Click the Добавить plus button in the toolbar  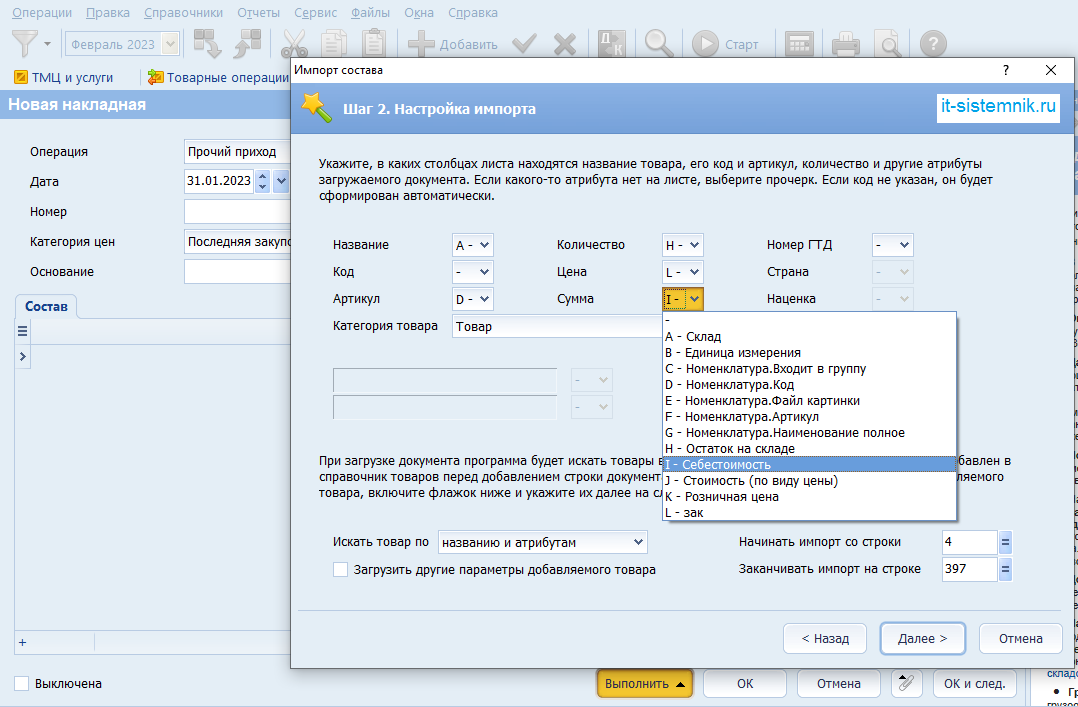(452, 45)
